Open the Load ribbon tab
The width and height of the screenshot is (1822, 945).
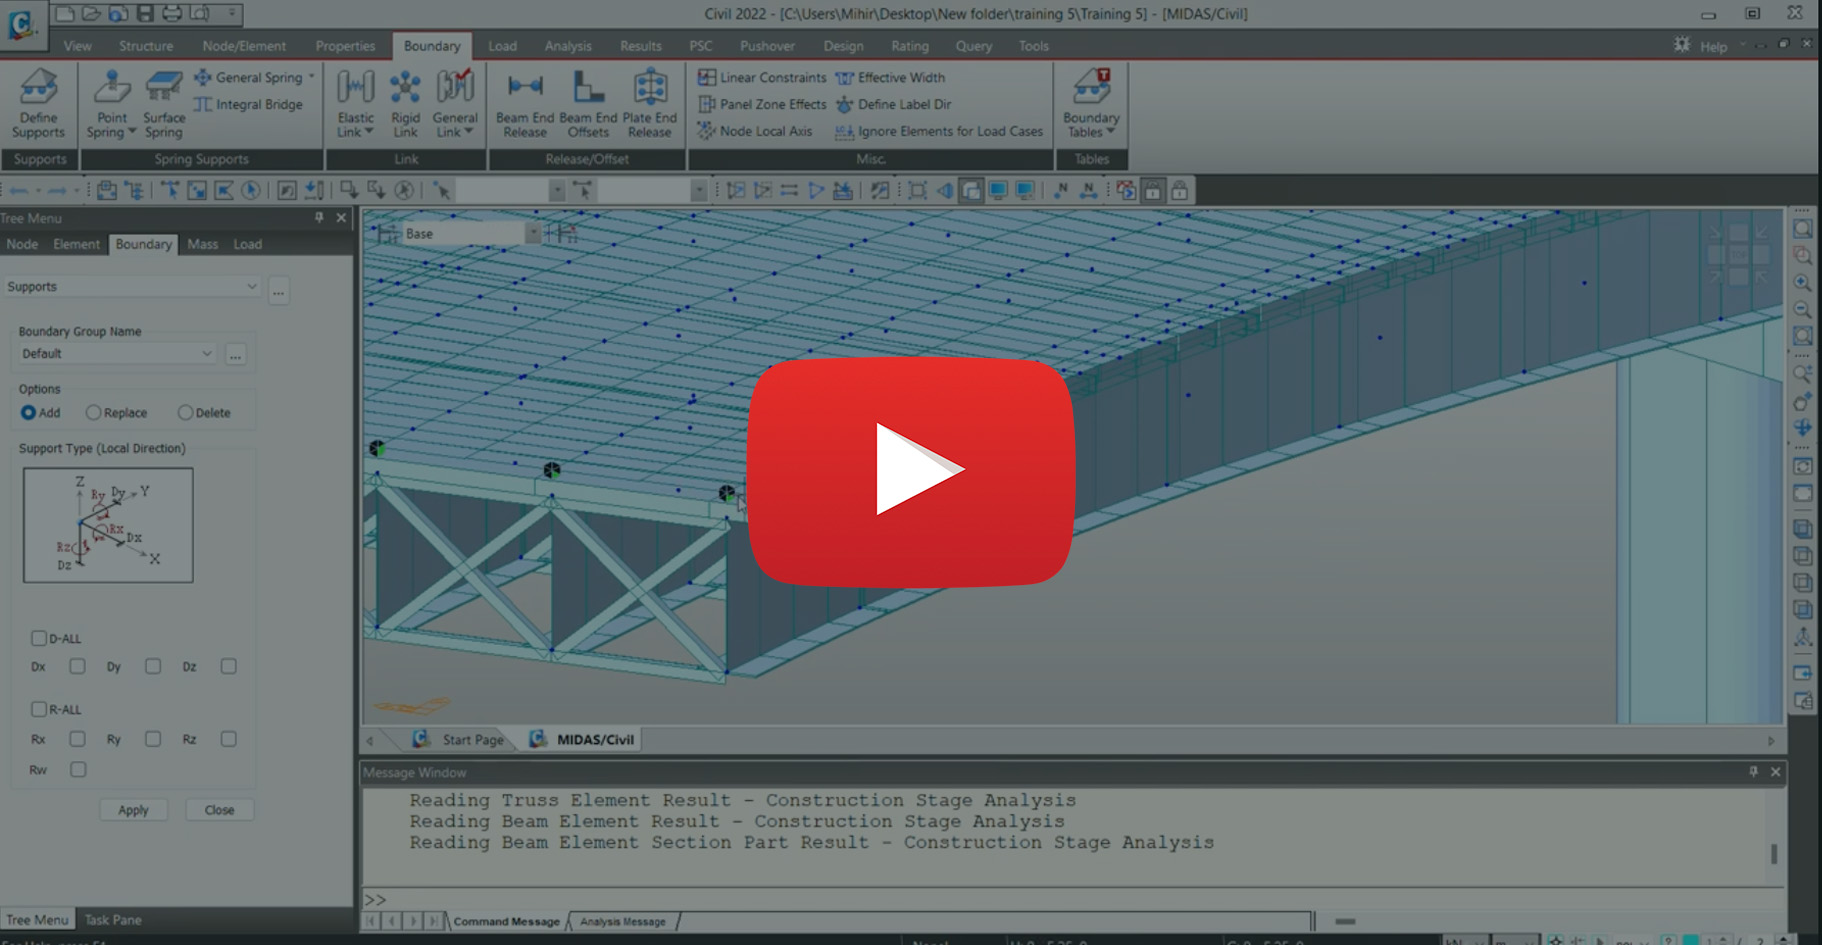click(x=502, y=46)
